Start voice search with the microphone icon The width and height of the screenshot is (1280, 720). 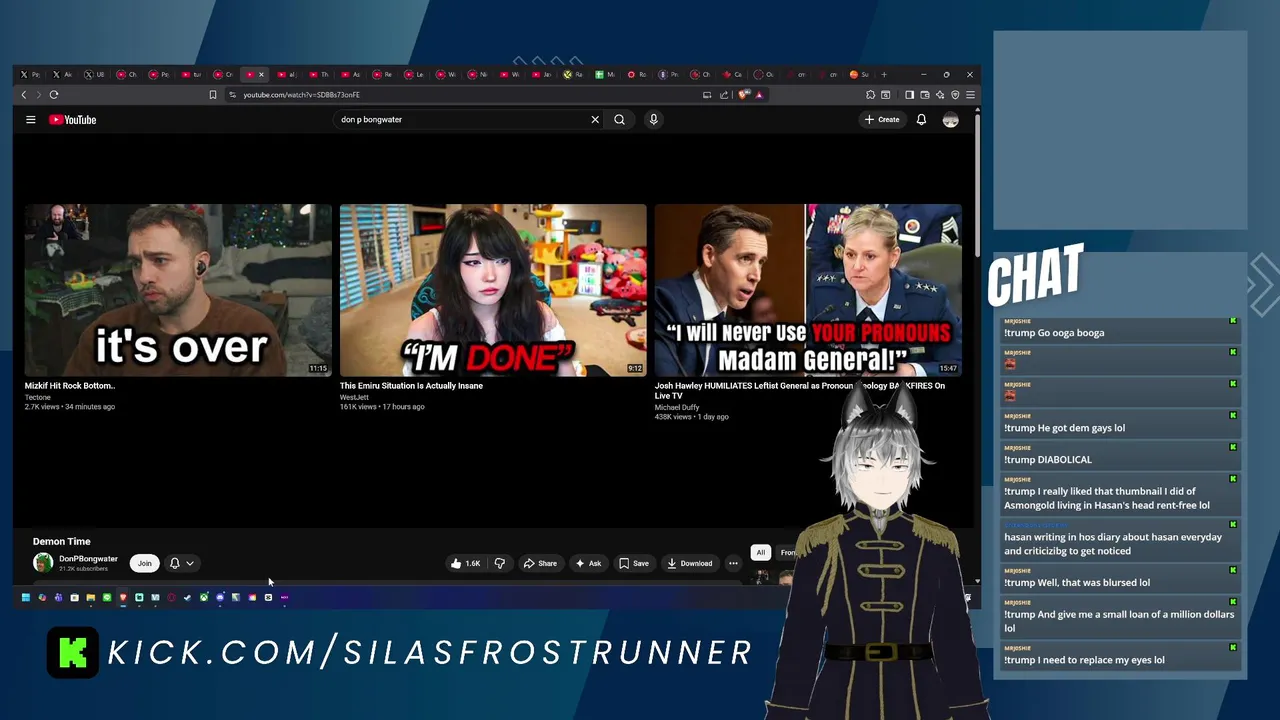(x=653, y=120)
